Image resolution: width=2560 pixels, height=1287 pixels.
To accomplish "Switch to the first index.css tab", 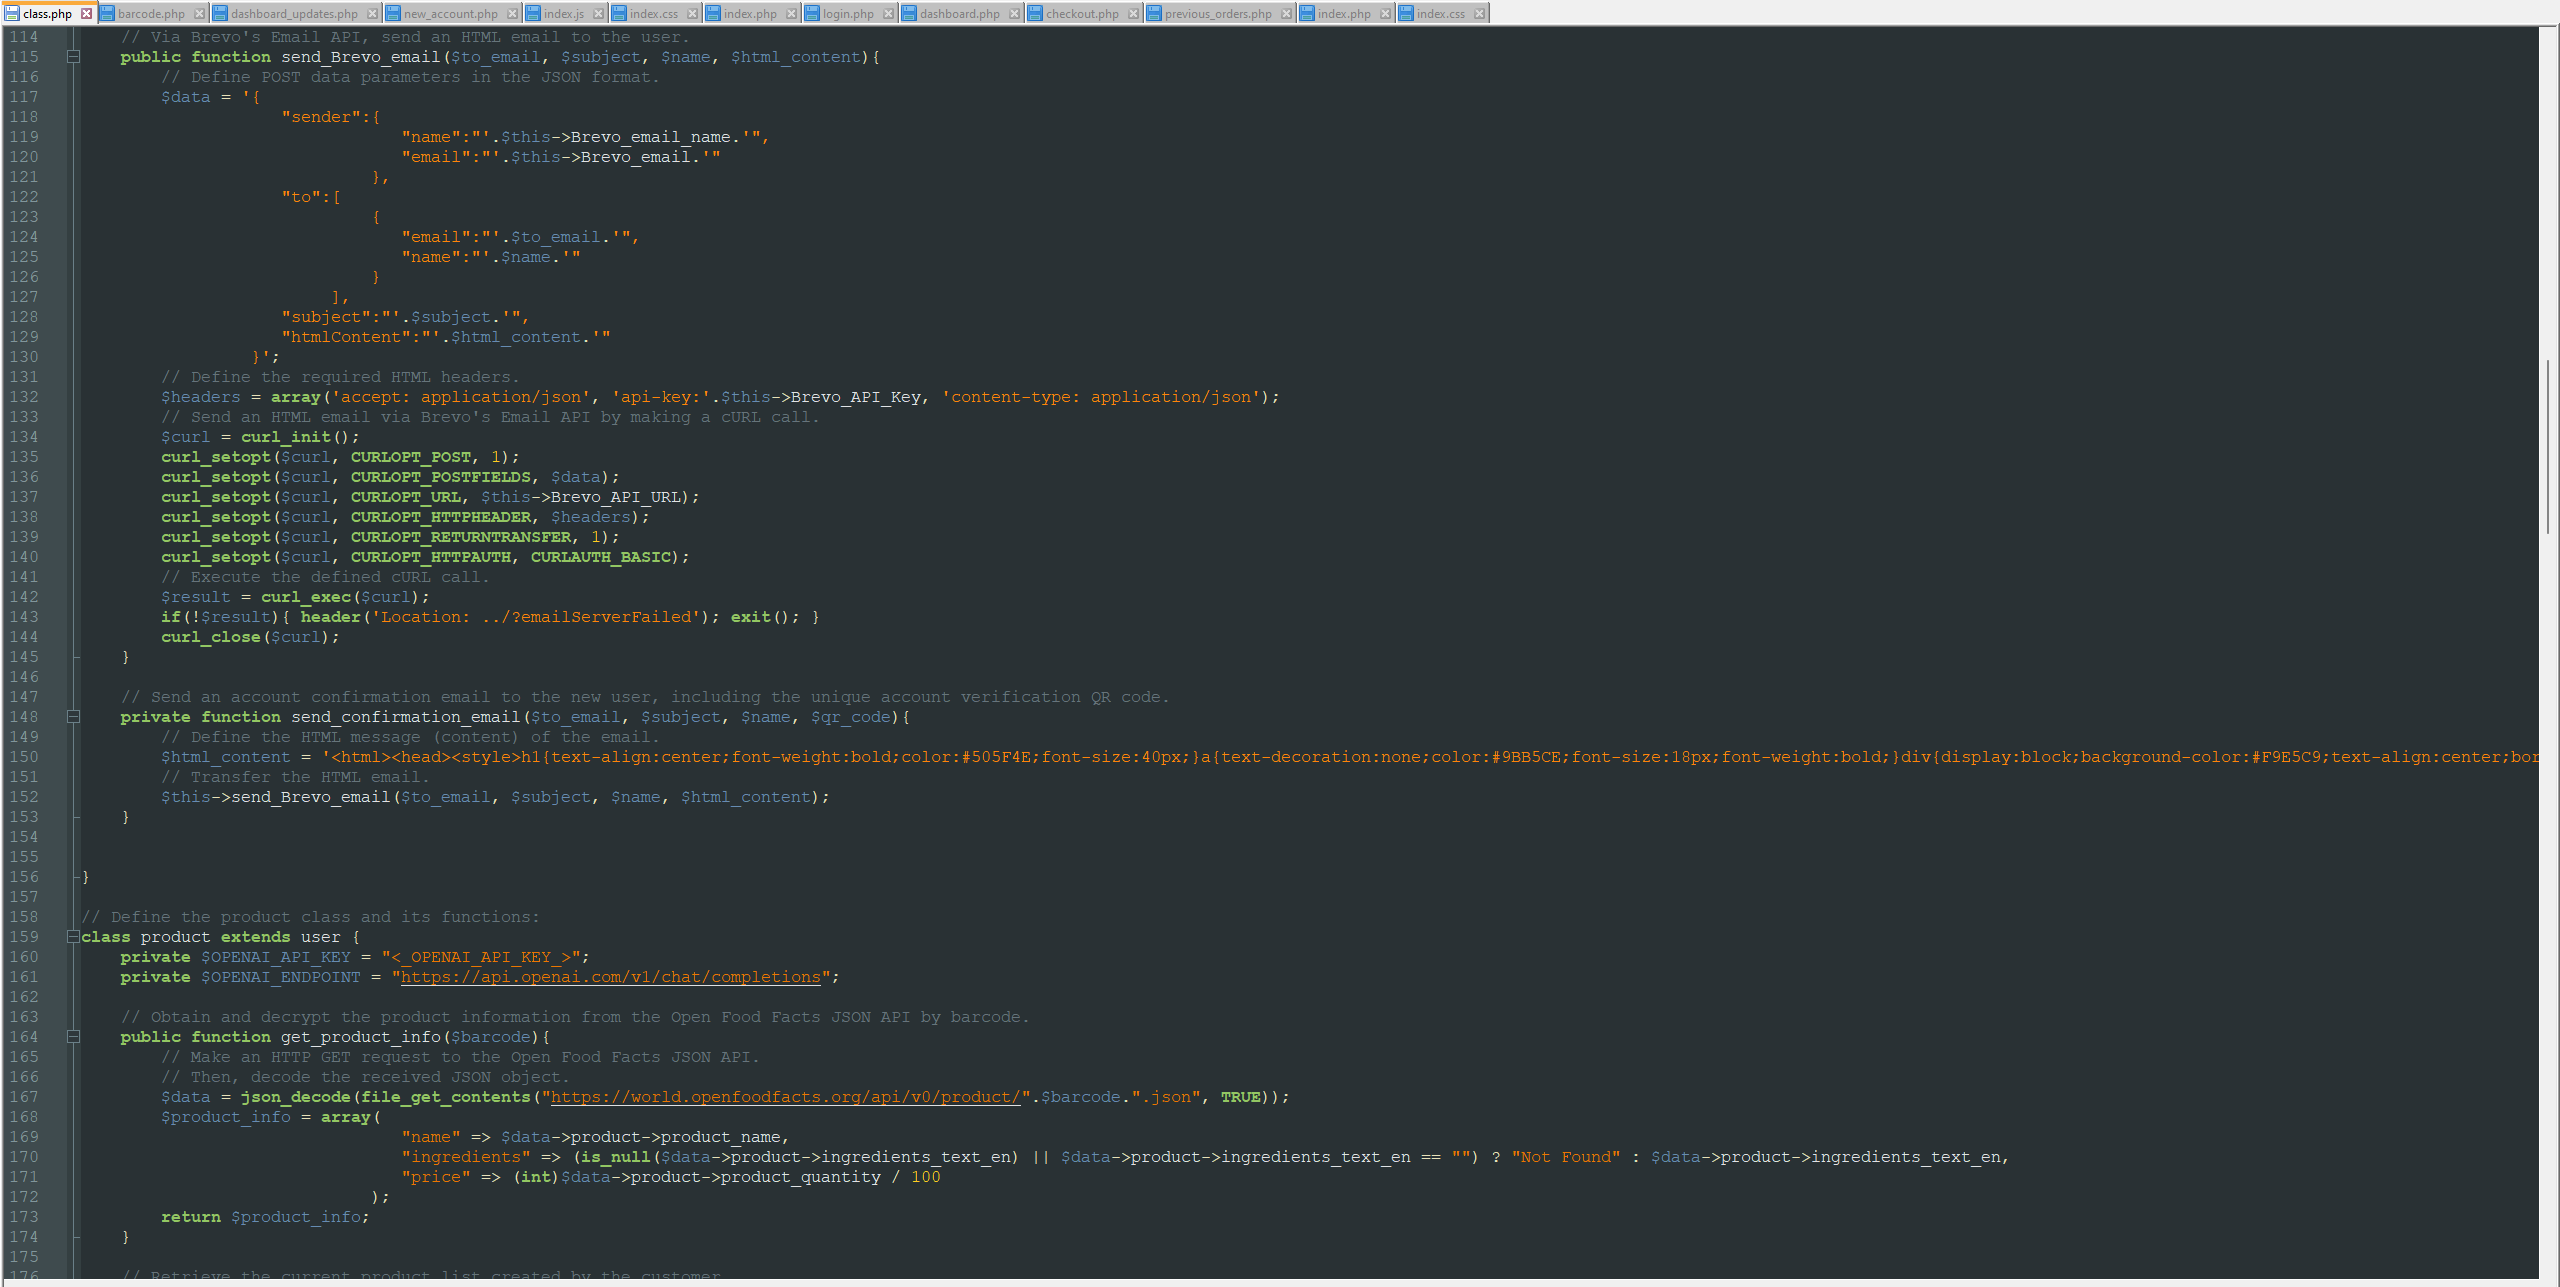I will click(x=655, y=13).
